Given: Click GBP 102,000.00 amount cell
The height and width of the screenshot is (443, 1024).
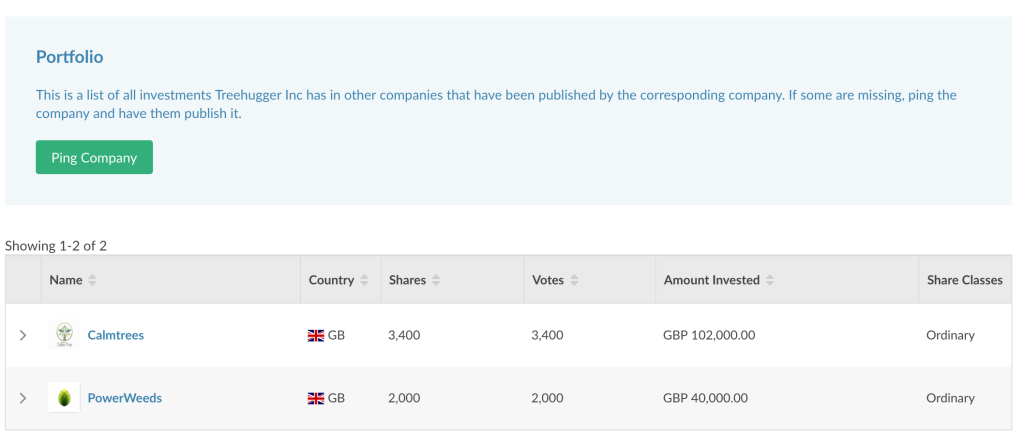Looking at the screenshot, I should point(709,335).
